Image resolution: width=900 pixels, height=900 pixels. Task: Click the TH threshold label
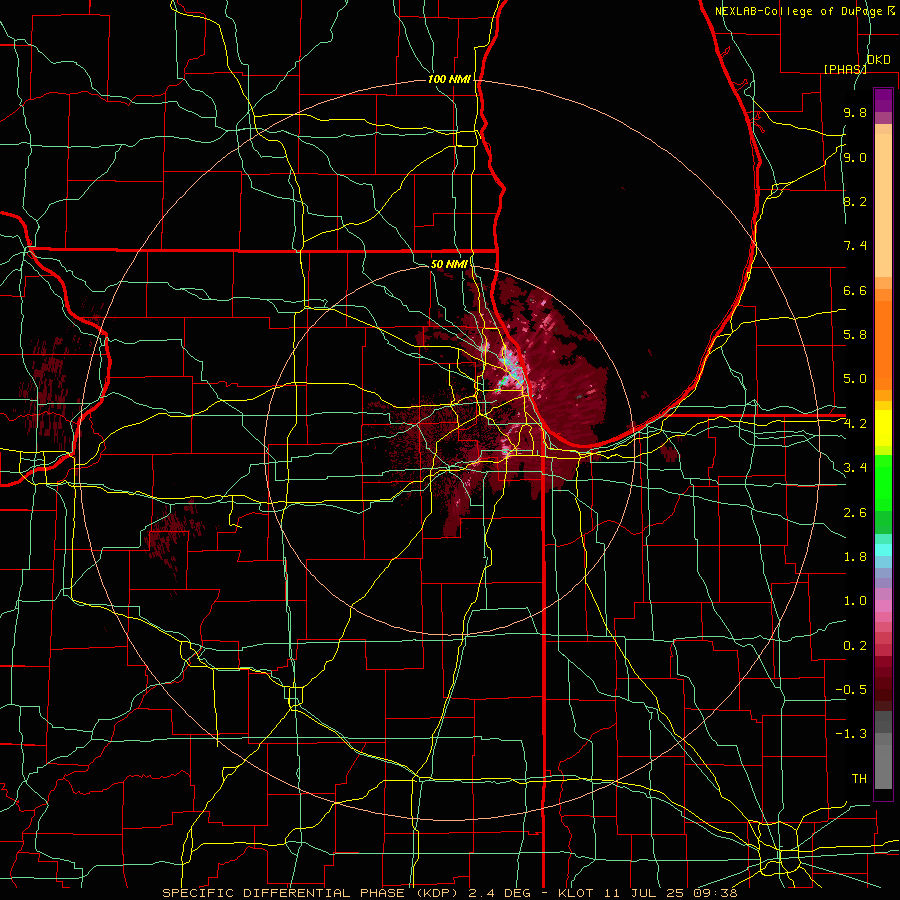pyautogui.click(x=859, y=779)
